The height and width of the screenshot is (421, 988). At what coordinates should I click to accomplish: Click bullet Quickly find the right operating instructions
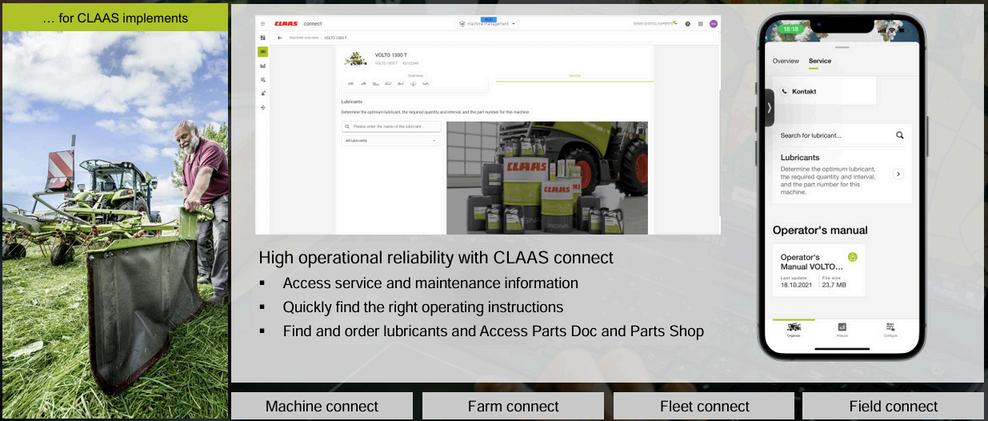pos(423,308)
